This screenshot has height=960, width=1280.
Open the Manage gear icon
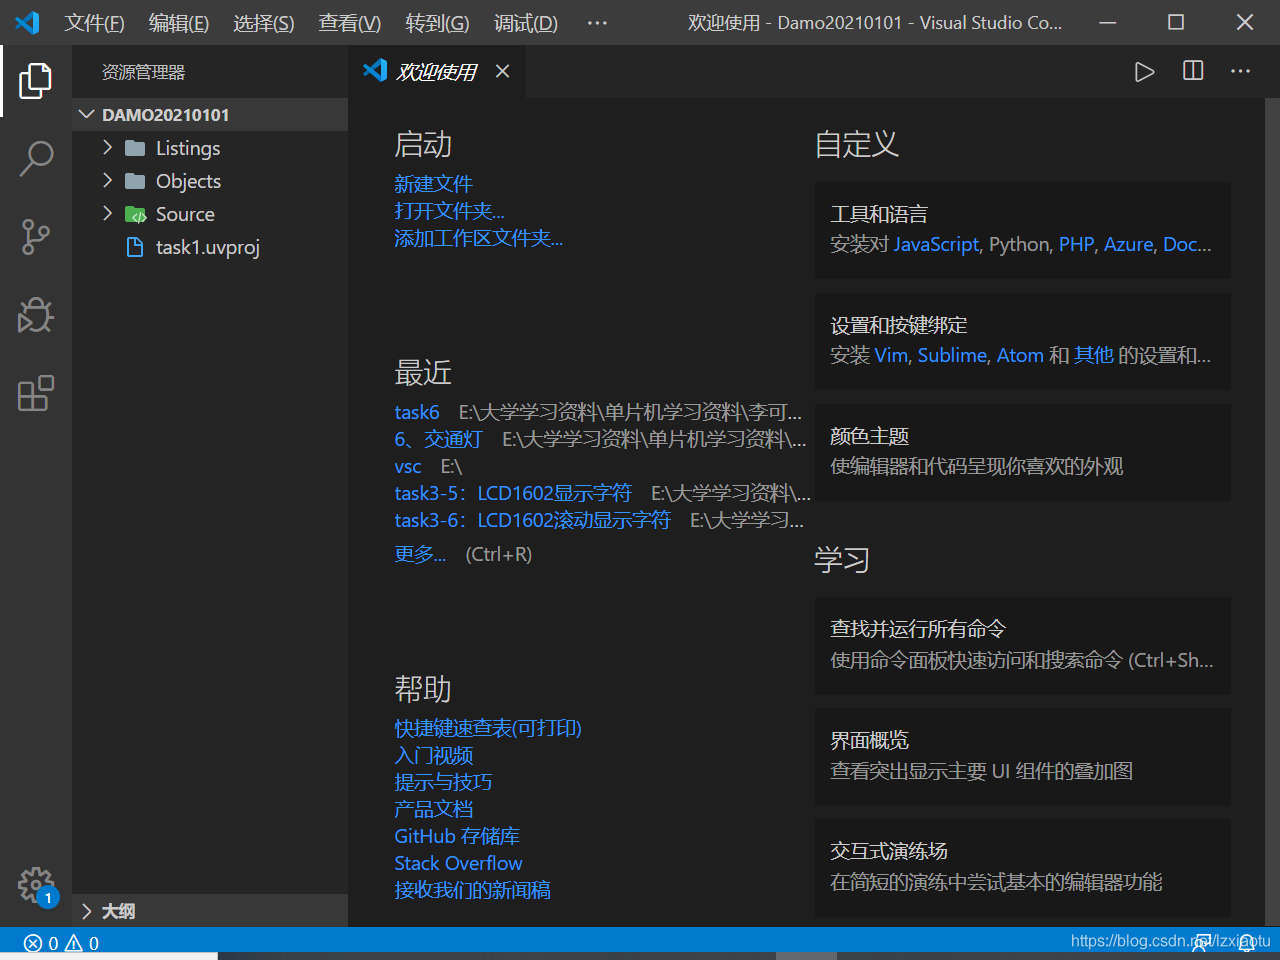coord(36,885)
